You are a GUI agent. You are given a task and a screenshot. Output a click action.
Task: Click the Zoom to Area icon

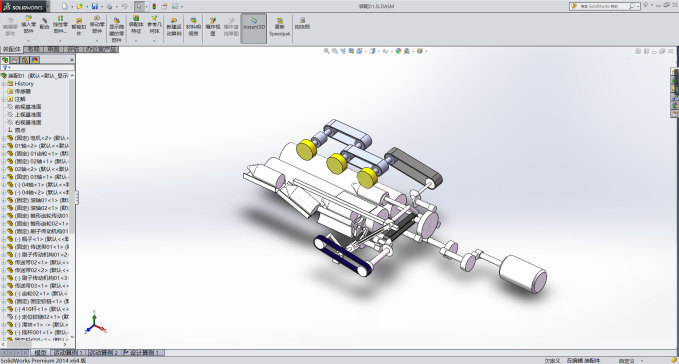[x=335, y=51]
